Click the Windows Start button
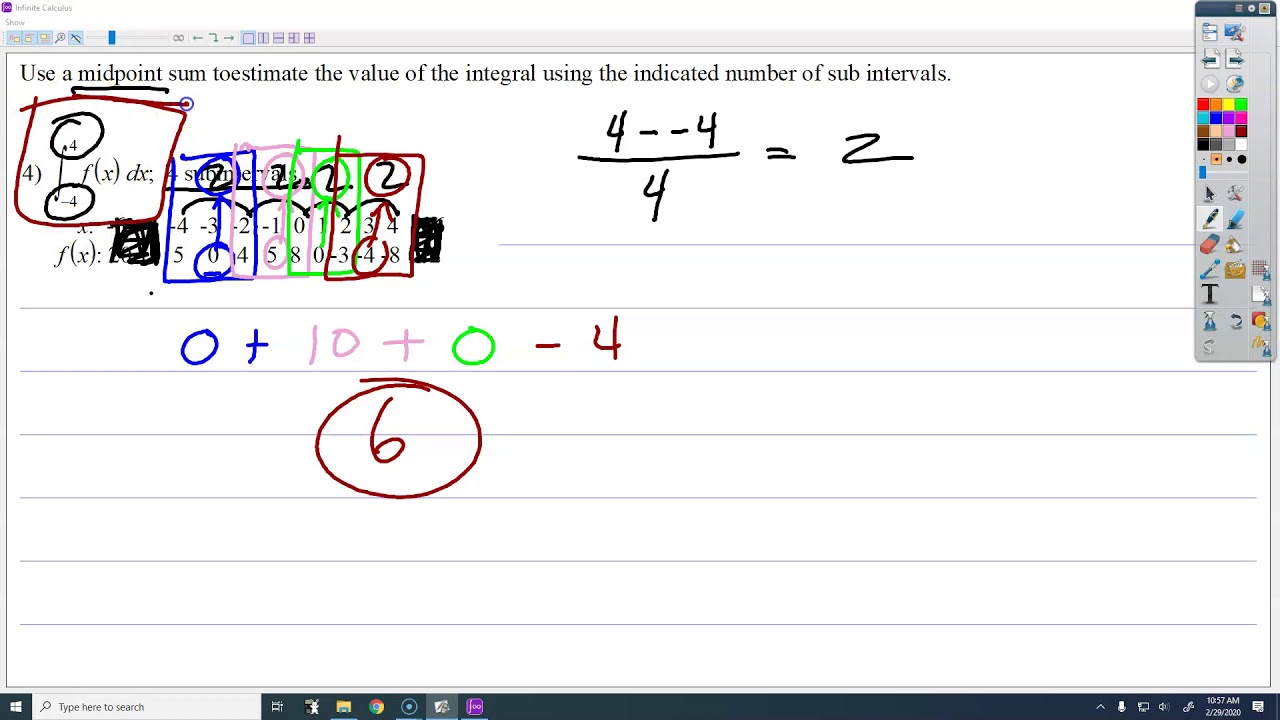1280x720 pixels. pyautogui.click(x=15, y=707)
